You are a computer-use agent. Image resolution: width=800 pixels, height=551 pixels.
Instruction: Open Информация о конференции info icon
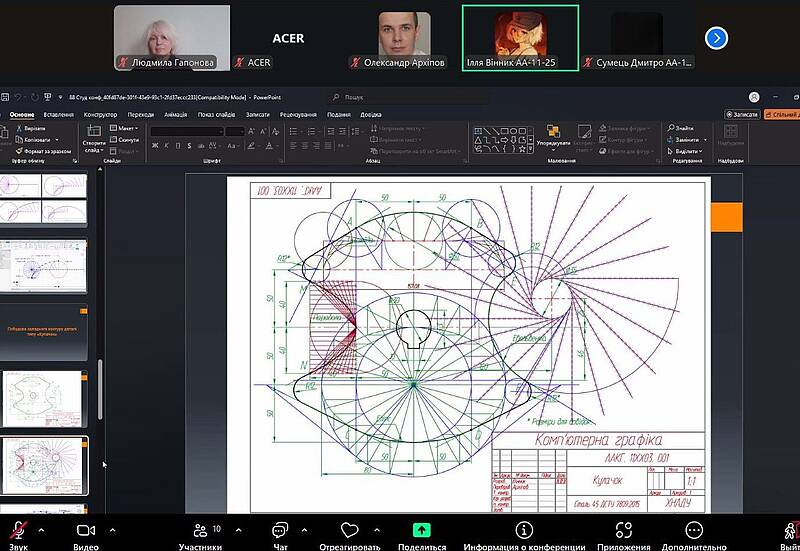point(524,530)
